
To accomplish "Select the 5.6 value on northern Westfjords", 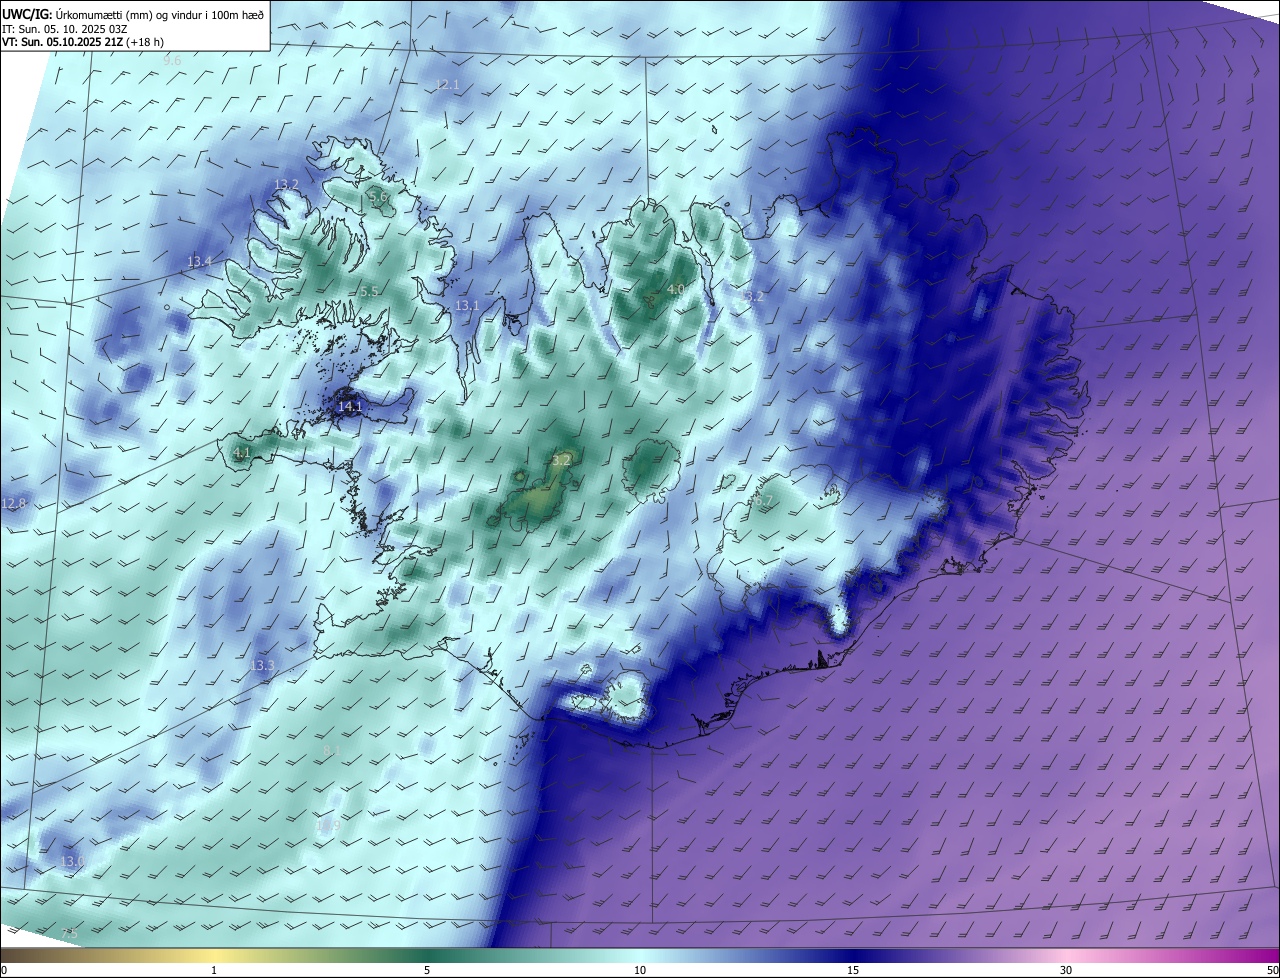I will (378, 198).
